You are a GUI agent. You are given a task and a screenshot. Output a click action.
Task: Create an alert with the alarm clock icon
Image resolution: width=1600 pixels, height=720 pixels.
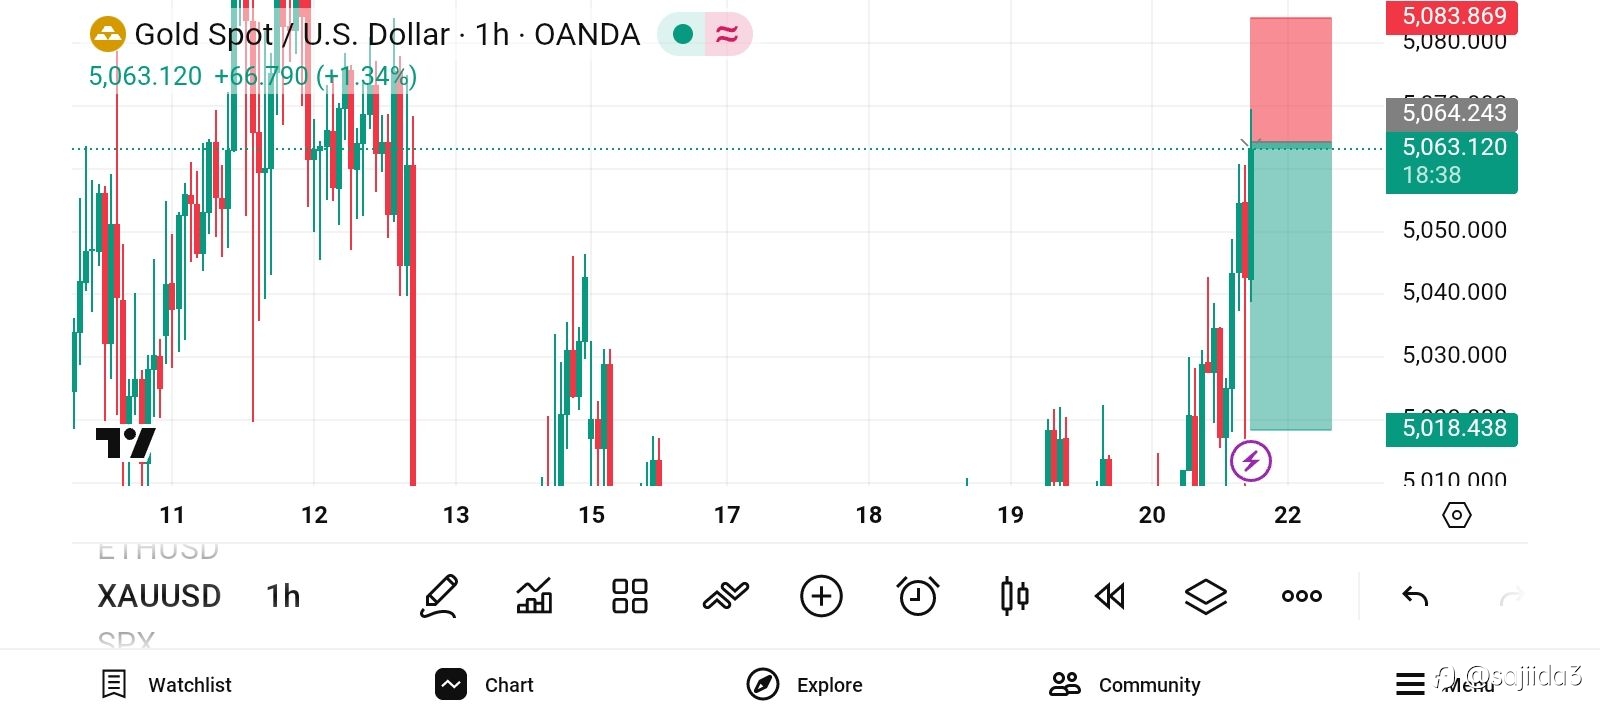pyautogui.click(x=918, y=596)
